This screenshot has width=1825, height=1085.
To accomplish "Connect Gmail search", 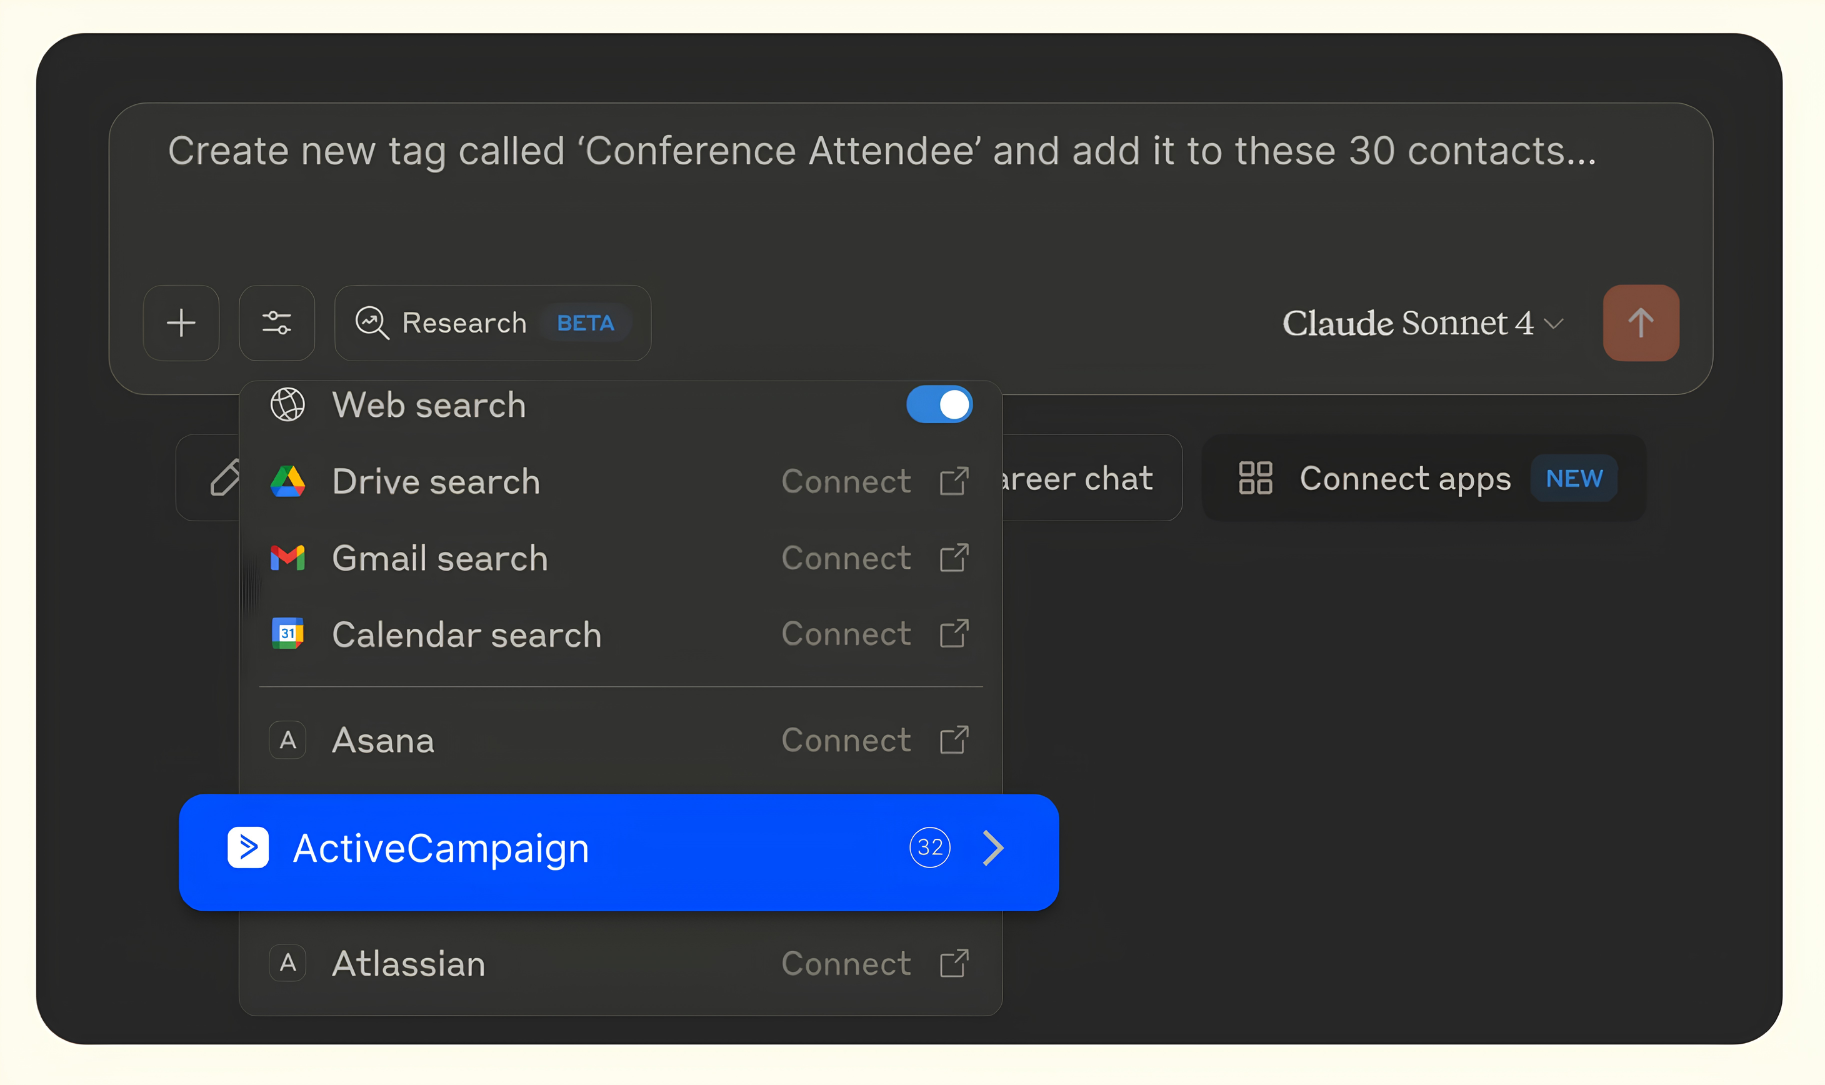I will coord(846,558).
